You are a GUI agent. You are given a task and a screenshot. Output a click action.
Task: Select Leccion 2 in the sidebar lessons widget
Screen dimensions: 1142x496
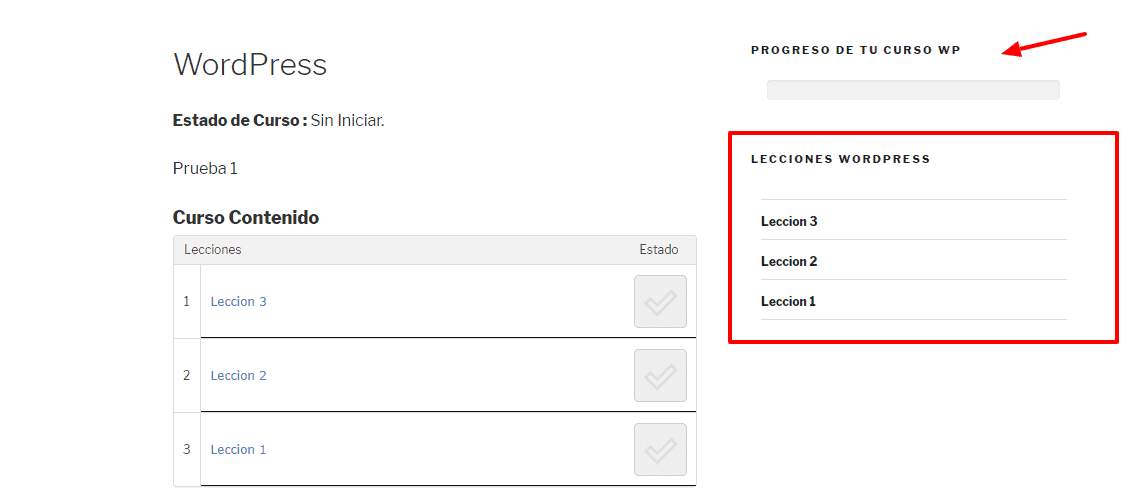pyautogui.click(x=789, y=261)
